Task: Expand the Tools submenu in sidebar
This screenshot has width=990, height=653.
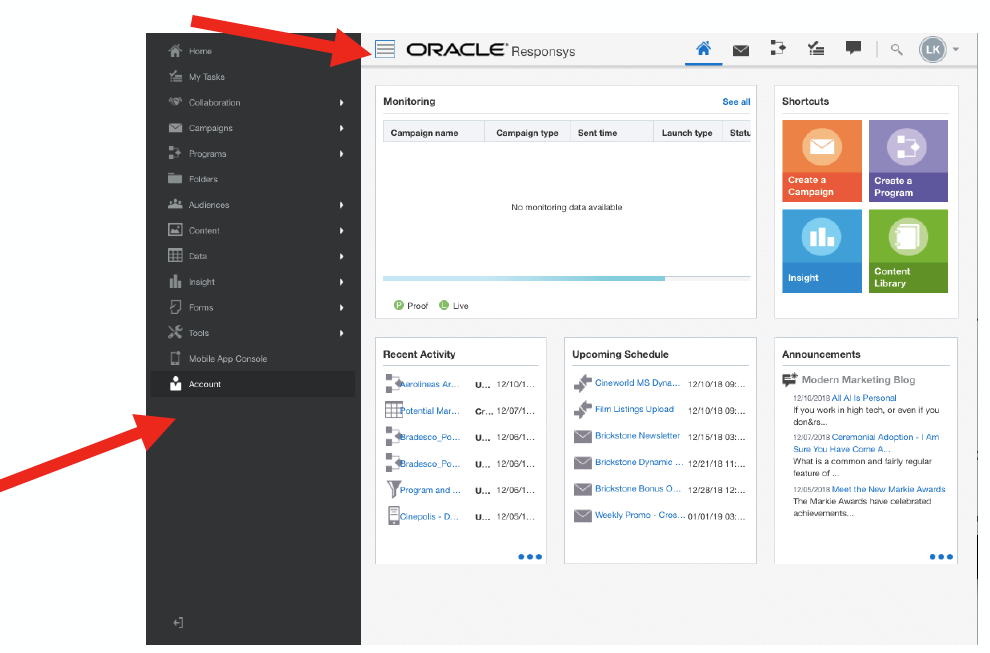Action: 341,333
